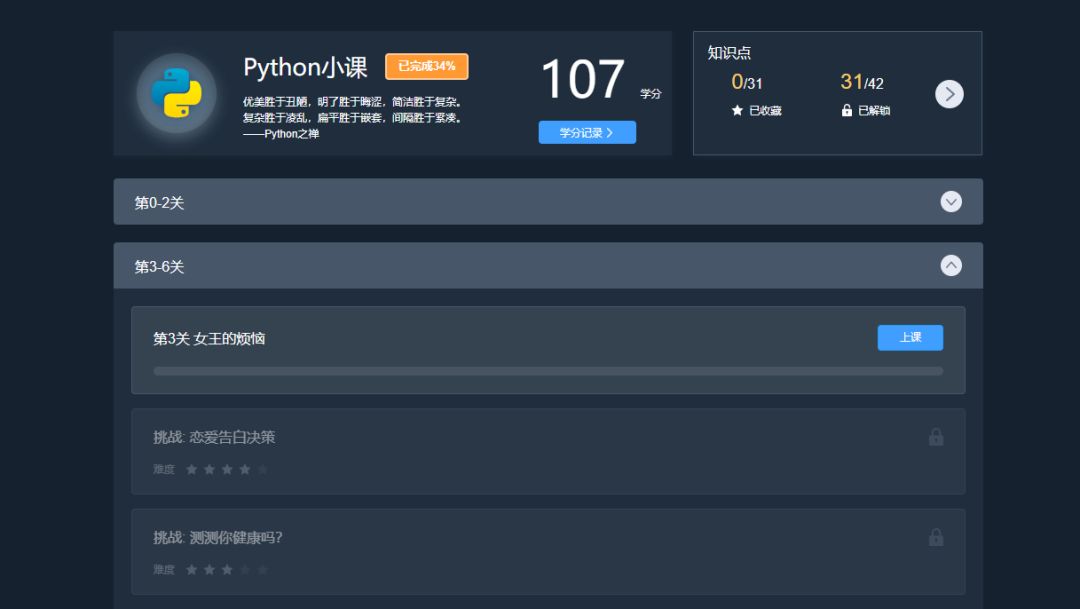Click the unlocked padlock 已解锁 icon
The image size is (1080, 609).
[x=847, y=110]
